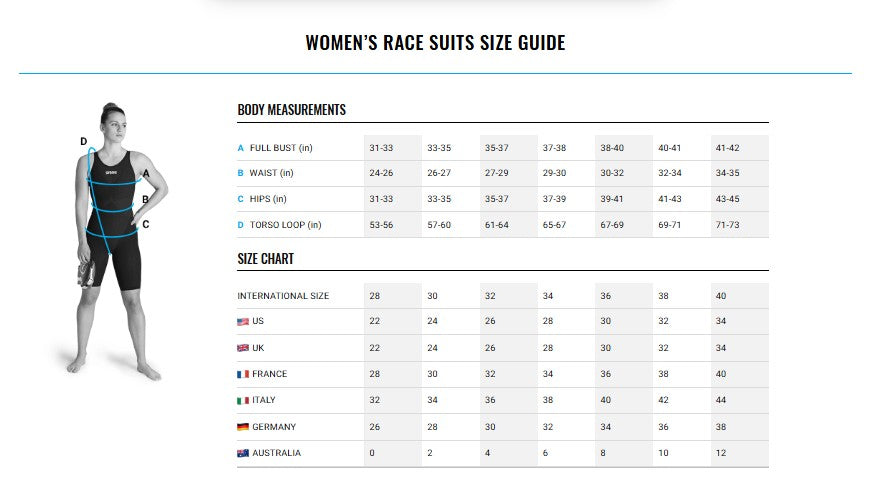Click the France flag icon
This screenshot has width=878, height=488.
(x=242, y=374)
